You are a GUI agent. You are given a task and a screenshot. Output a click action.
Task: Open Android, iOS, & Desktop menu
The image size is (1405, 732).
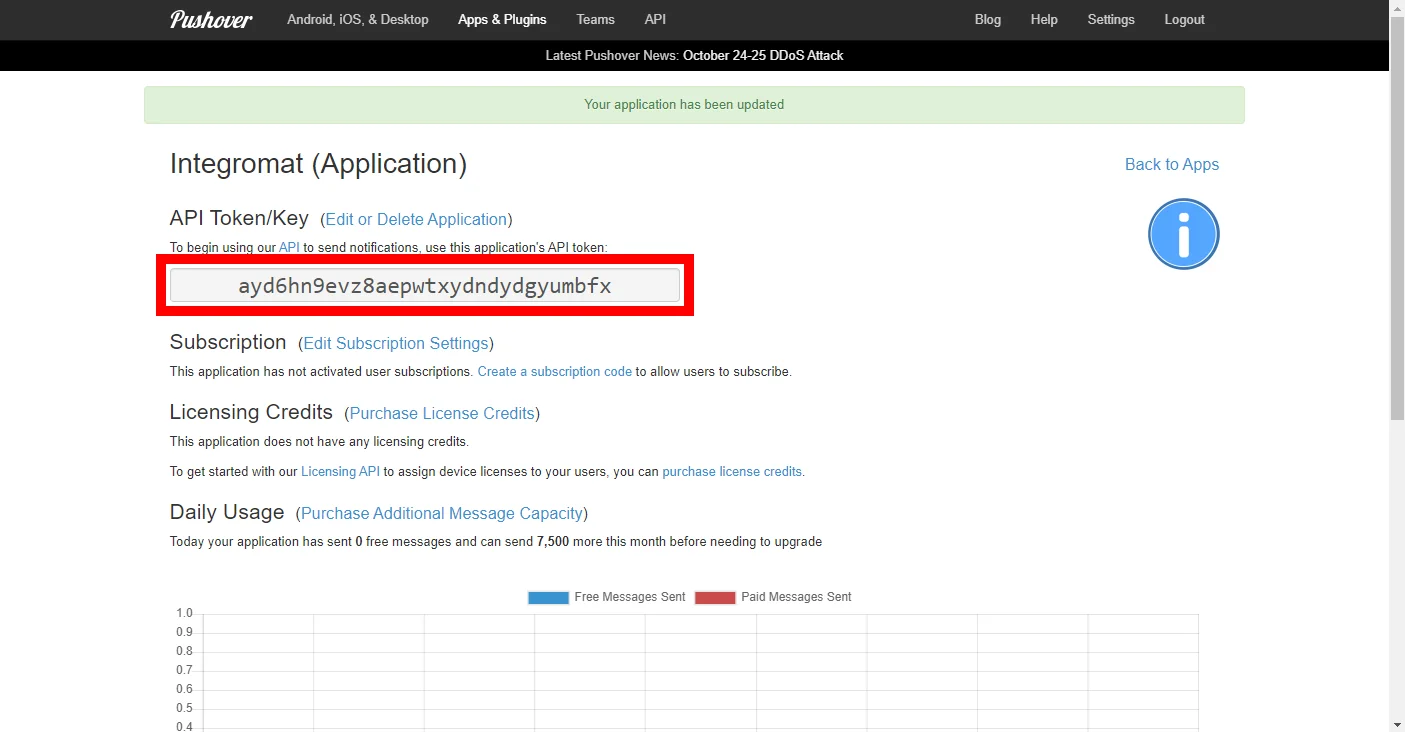[x=358, y=19]
